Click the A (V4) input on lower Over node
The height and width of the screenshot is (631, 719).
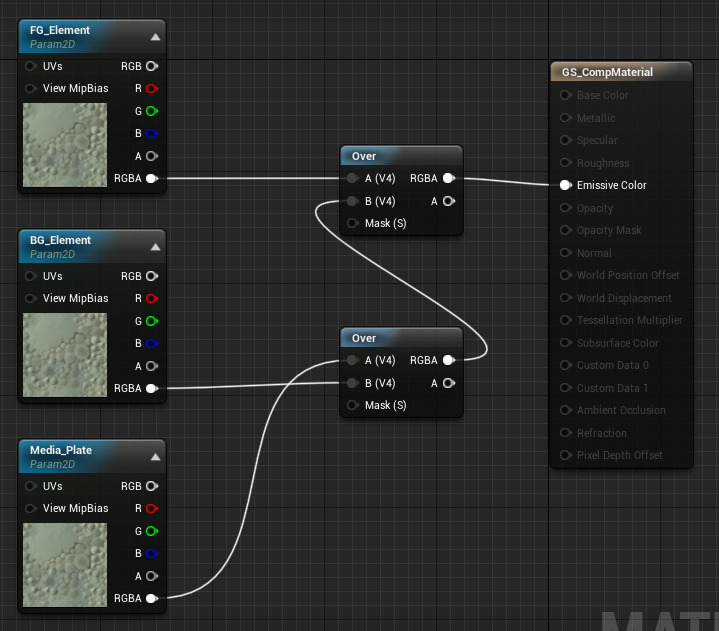pos(352,360)
